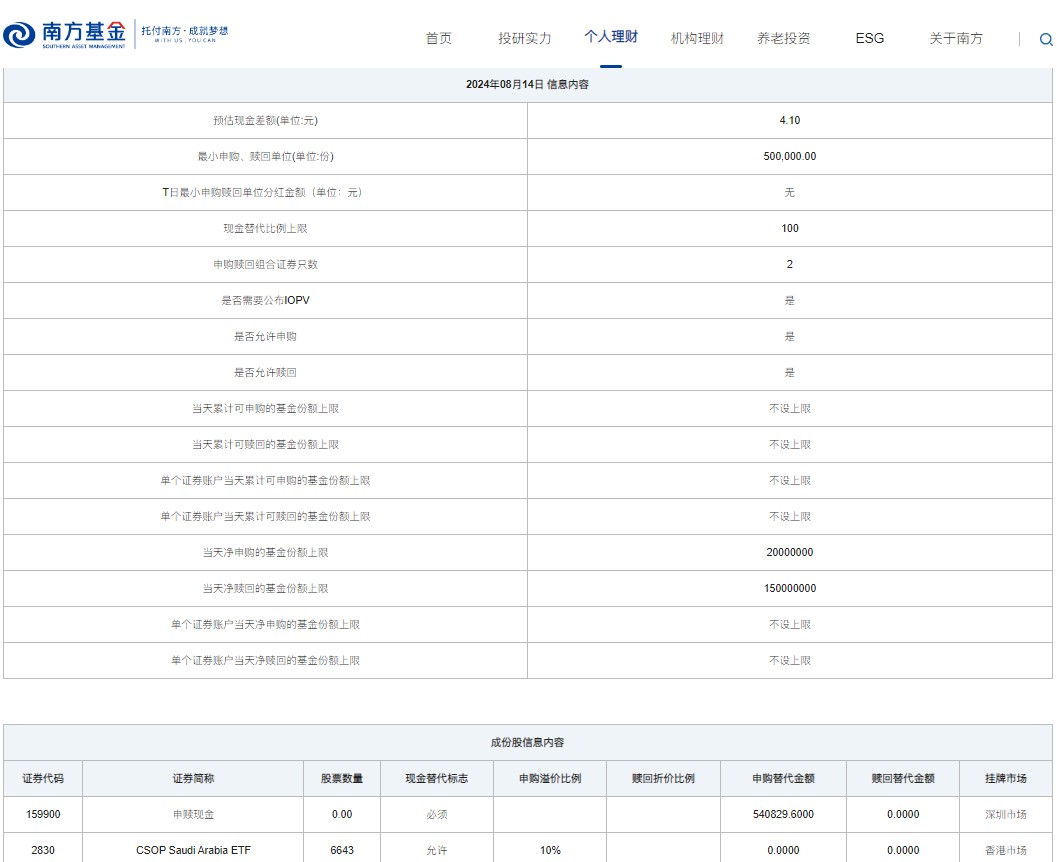1057x862 pixels.
Task: Click the ESG navigation item
Action: point(869,38)
